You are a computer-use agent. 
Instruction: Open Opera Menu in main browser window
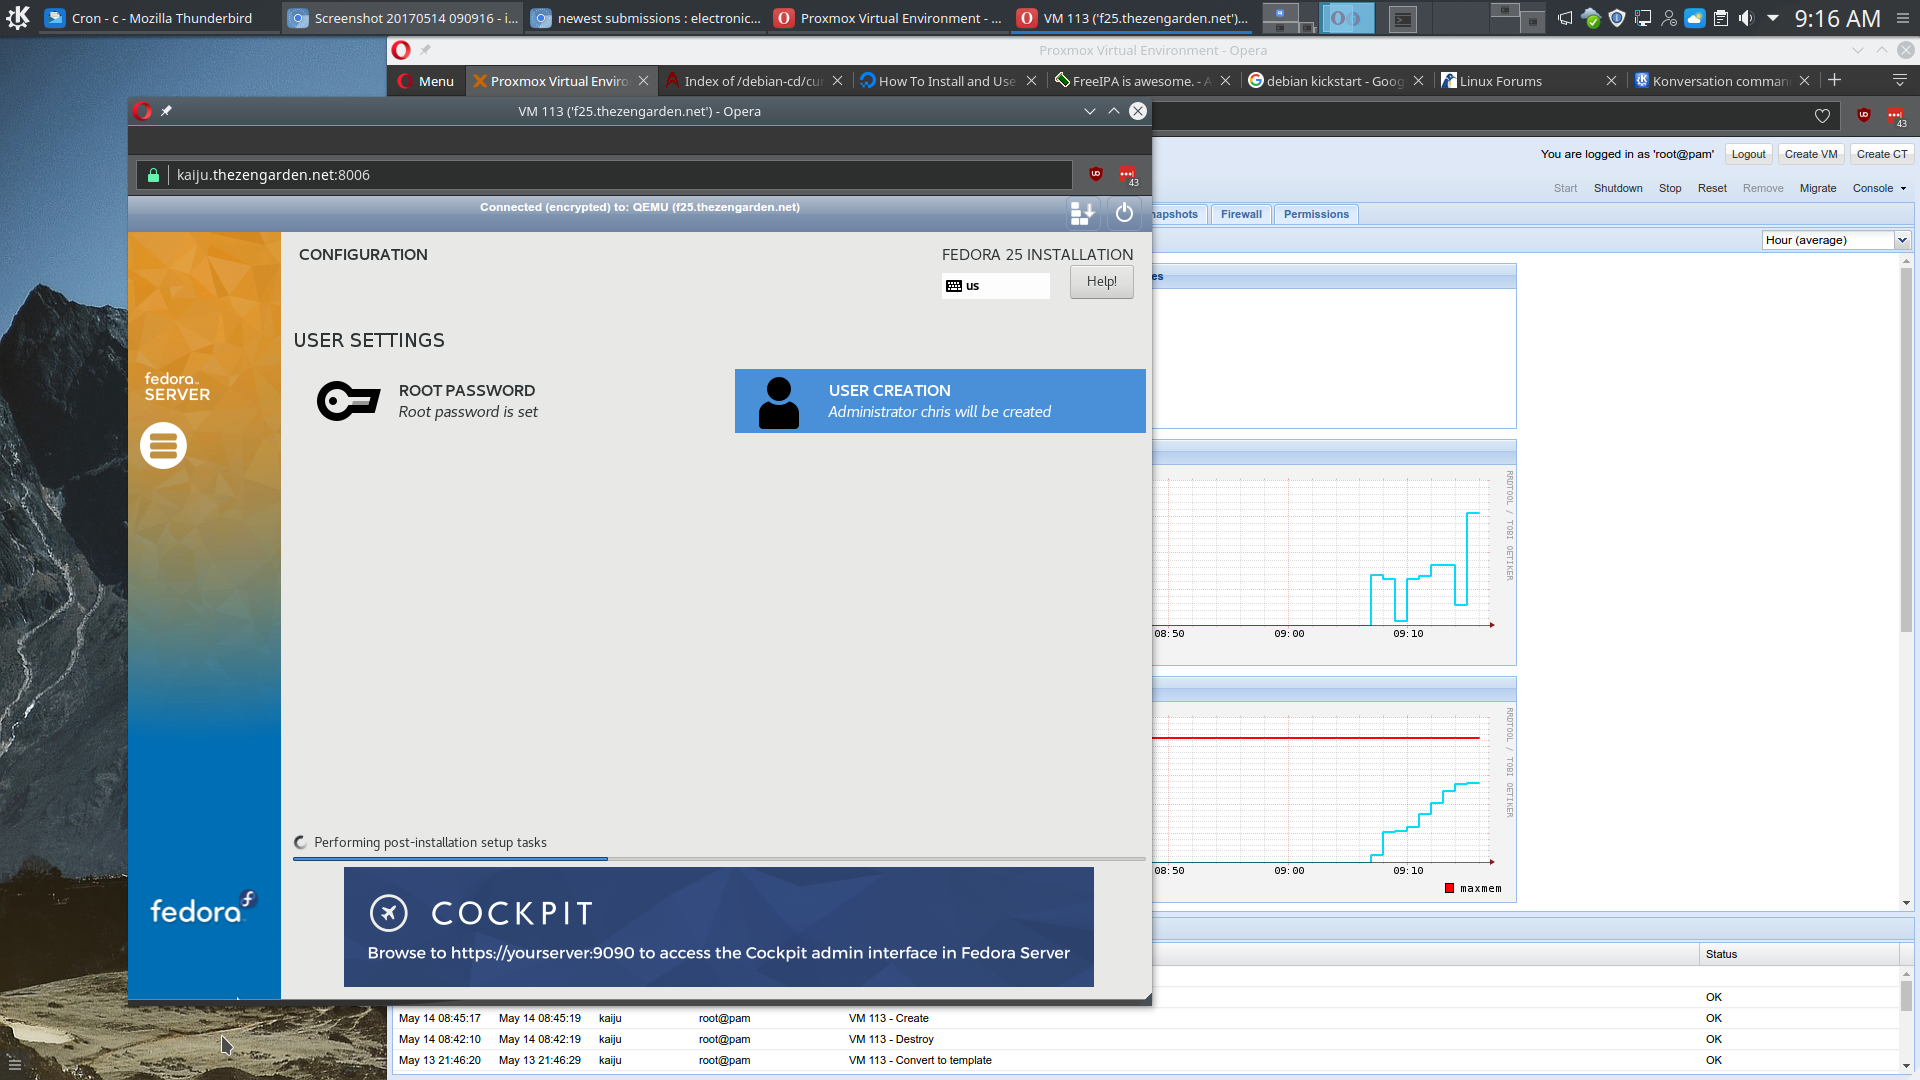click(x=426, y=81)
